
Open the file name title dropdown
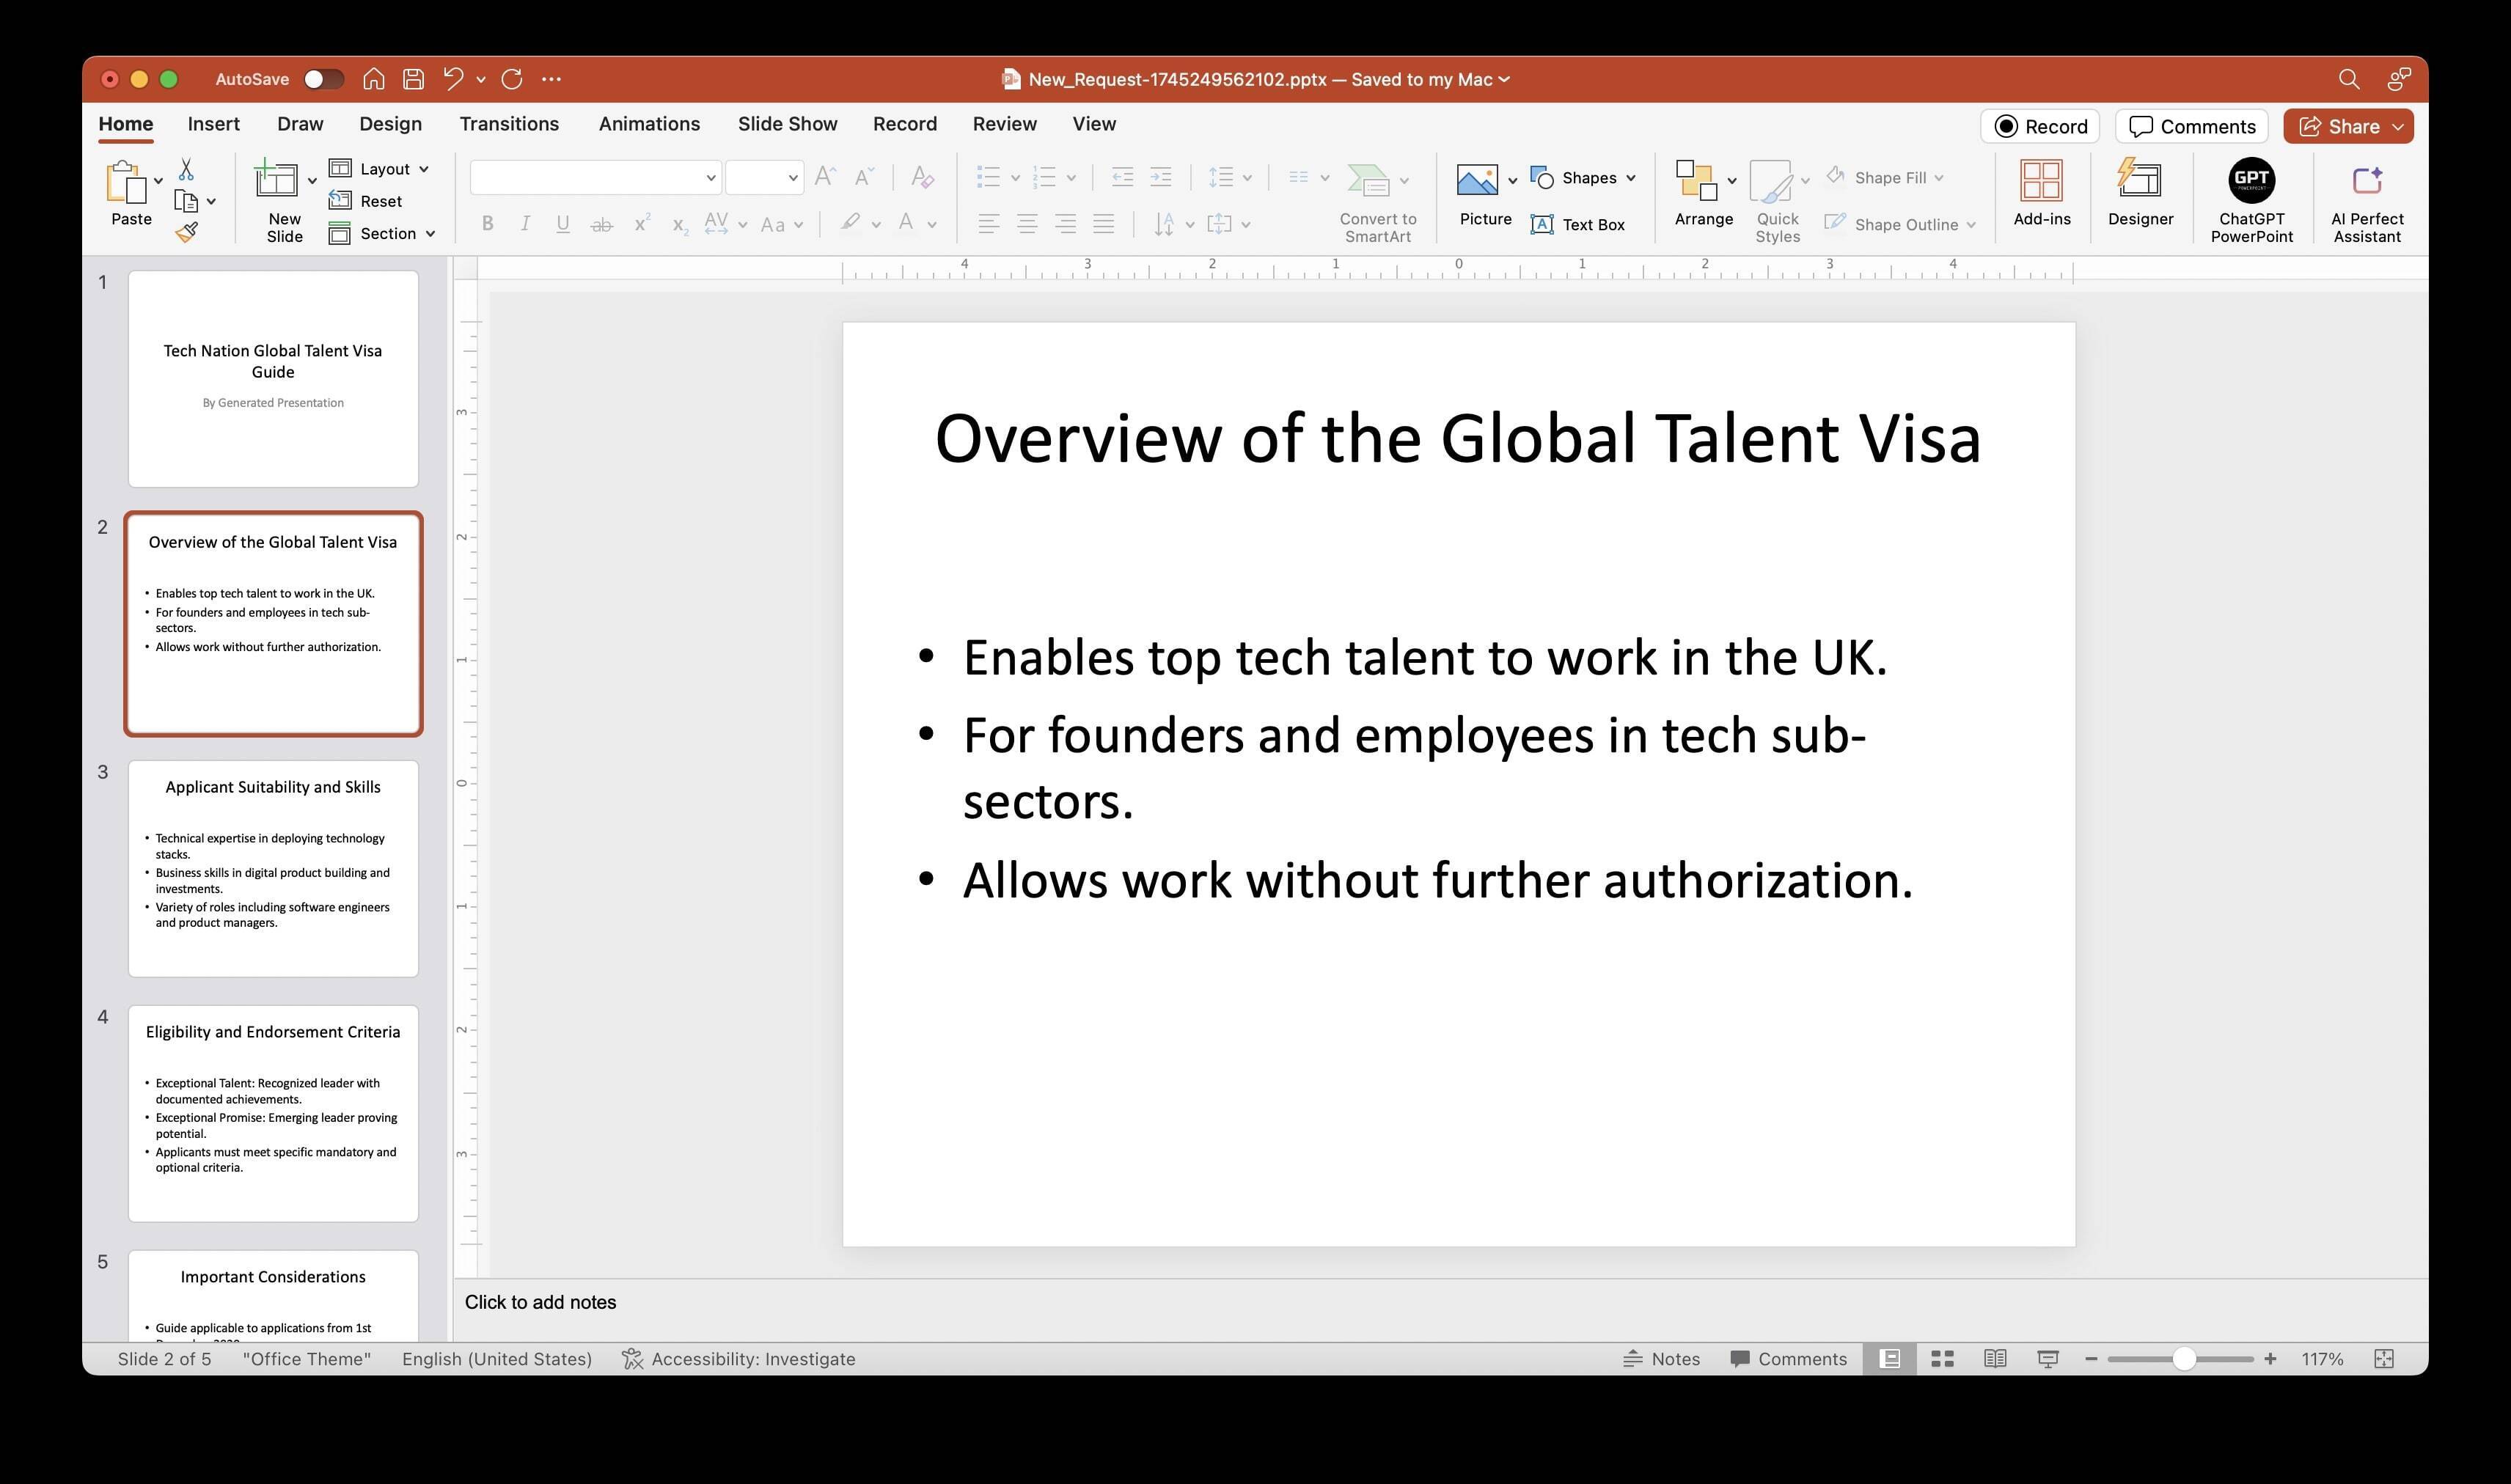[x=1504, y=79]
